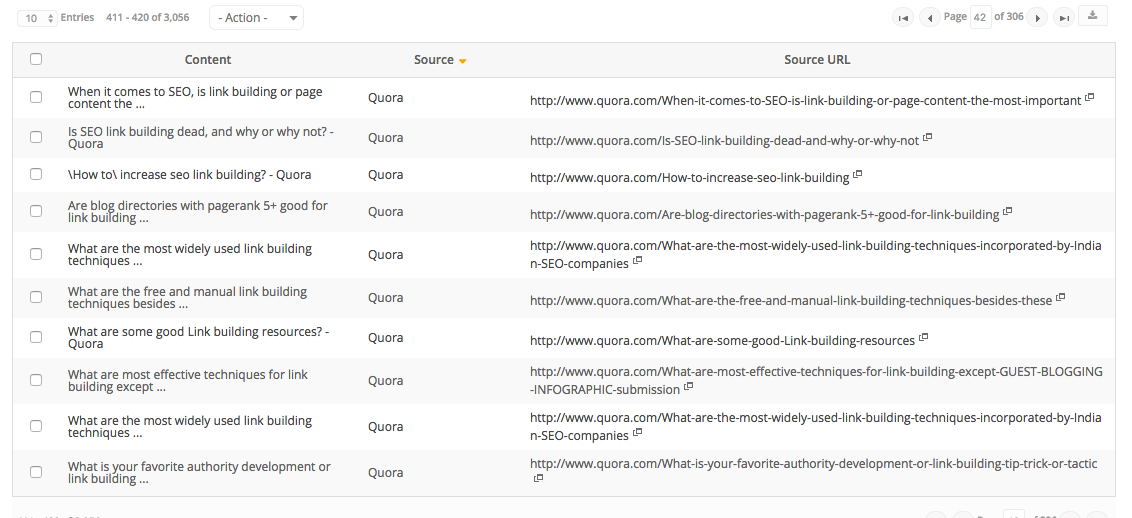Tick the 'free and manual link building' row
Viewport: 1132px width, 518px height.
tap(36, 297)
